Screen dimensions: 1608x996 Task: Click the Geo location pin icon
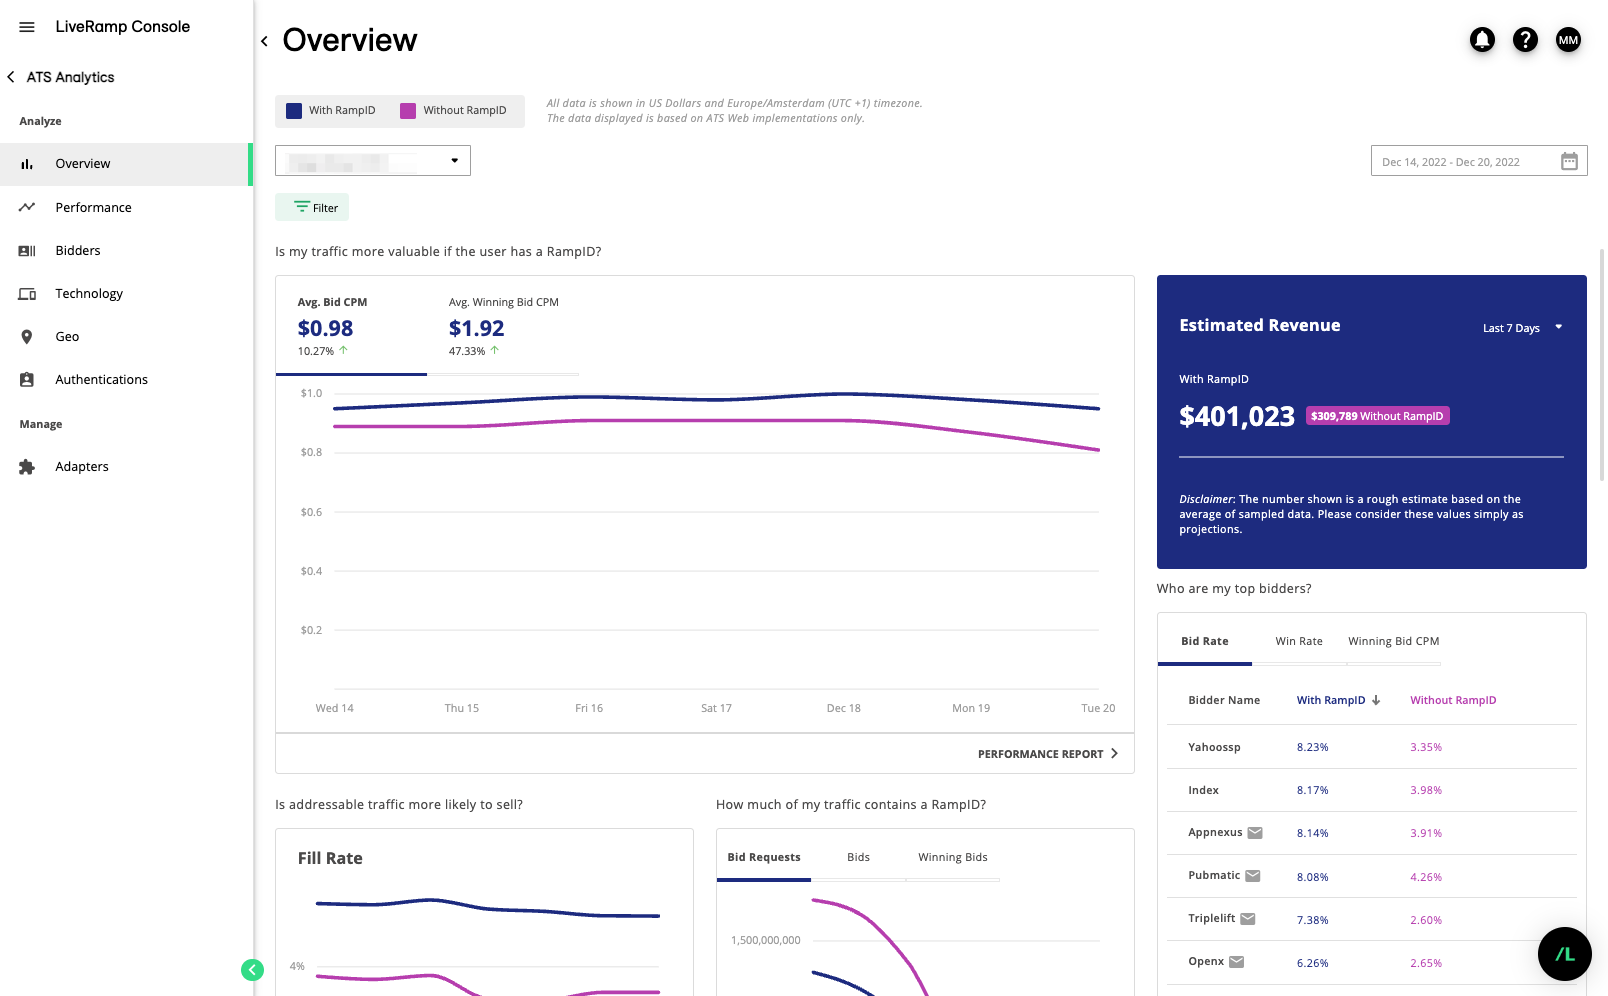pyautogui.click(x=27, y=337)
